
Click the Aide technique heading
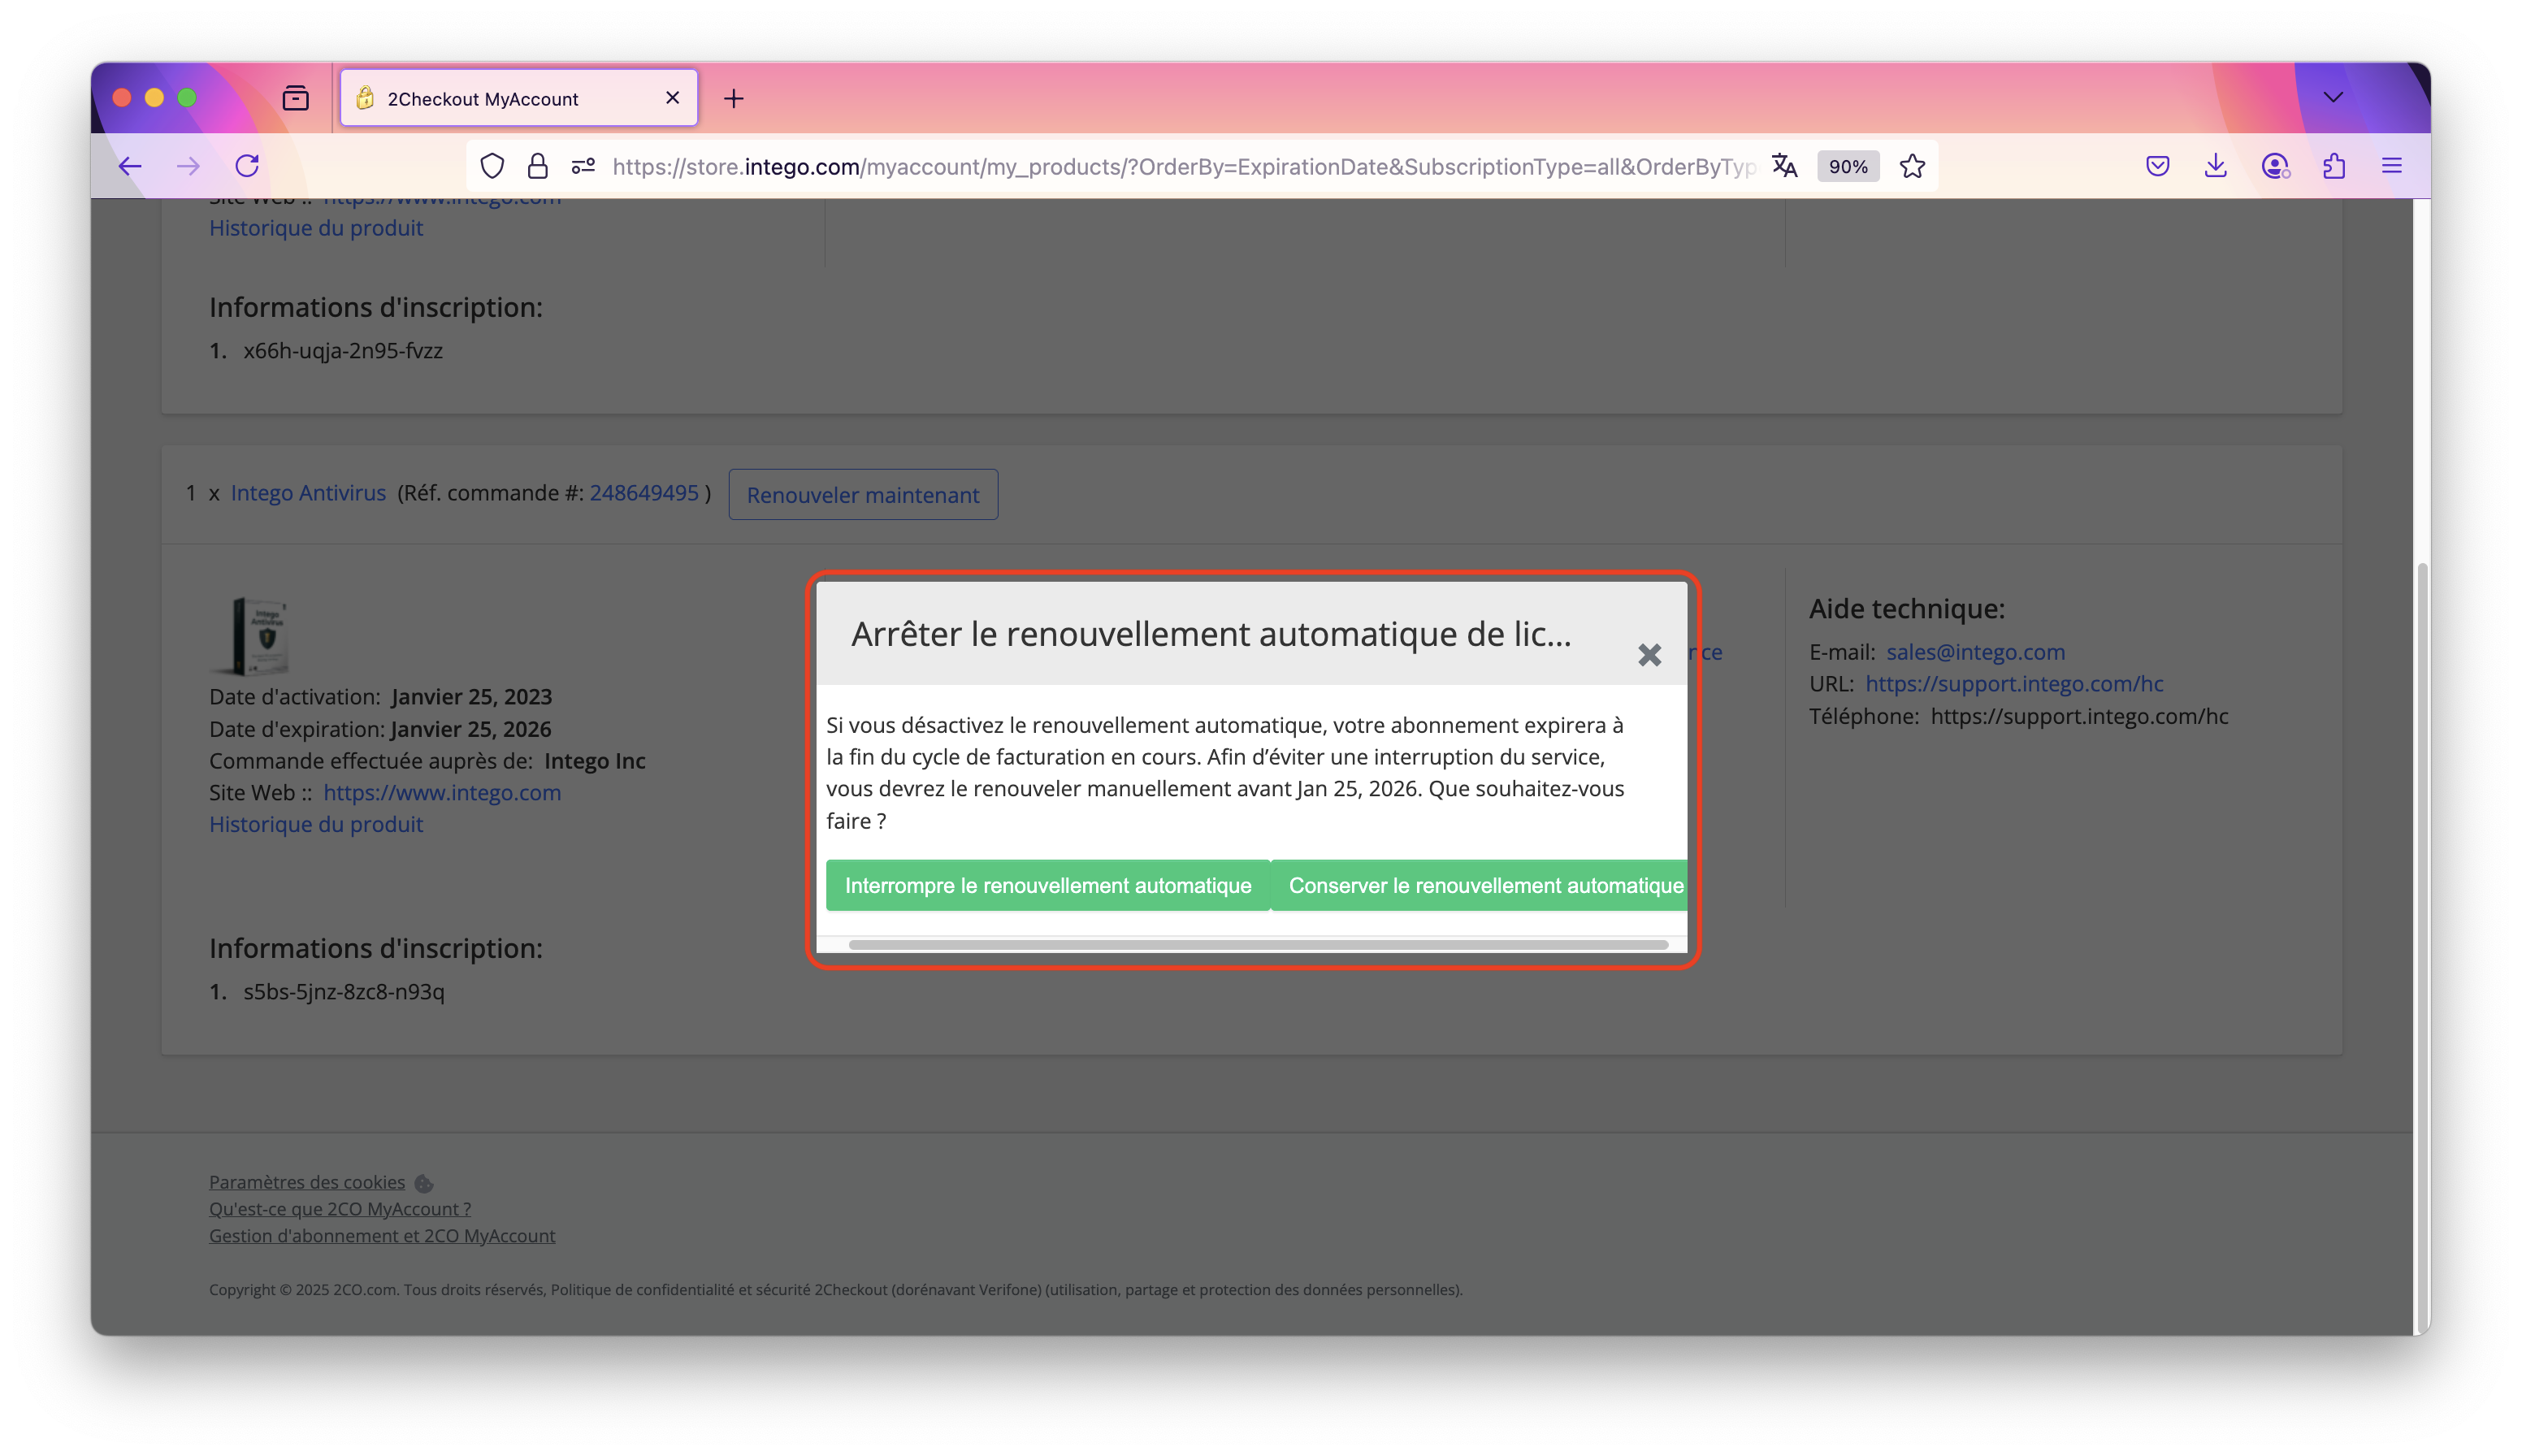click(1907, 608)
